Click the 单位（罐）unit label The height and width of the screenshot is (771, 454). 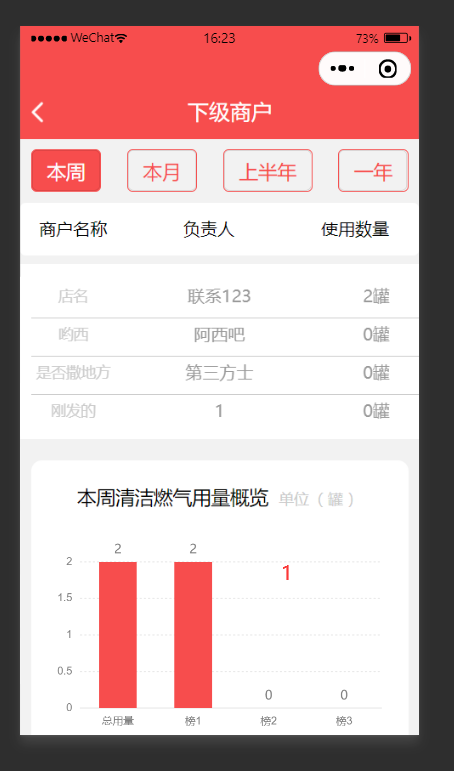pyautogui.click(x=317, y=500)
